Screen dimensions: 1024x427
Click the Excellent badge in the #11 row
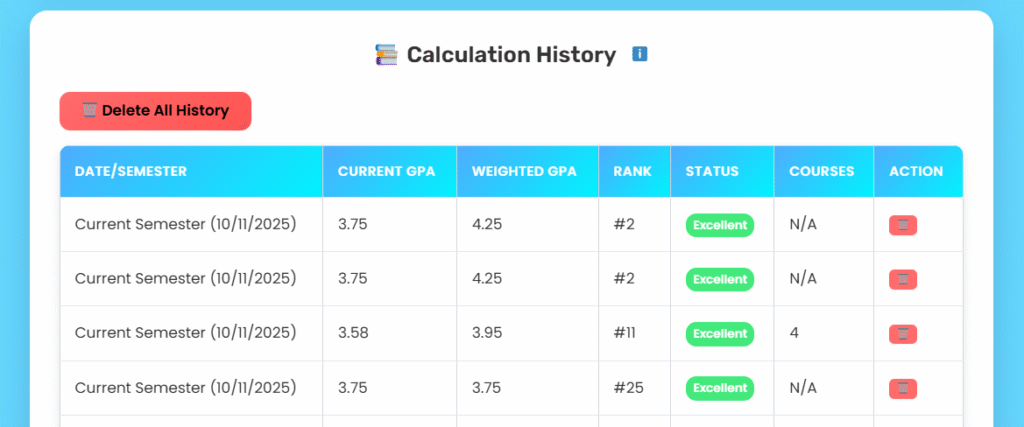pyautogui.click(x=720, y=333)
